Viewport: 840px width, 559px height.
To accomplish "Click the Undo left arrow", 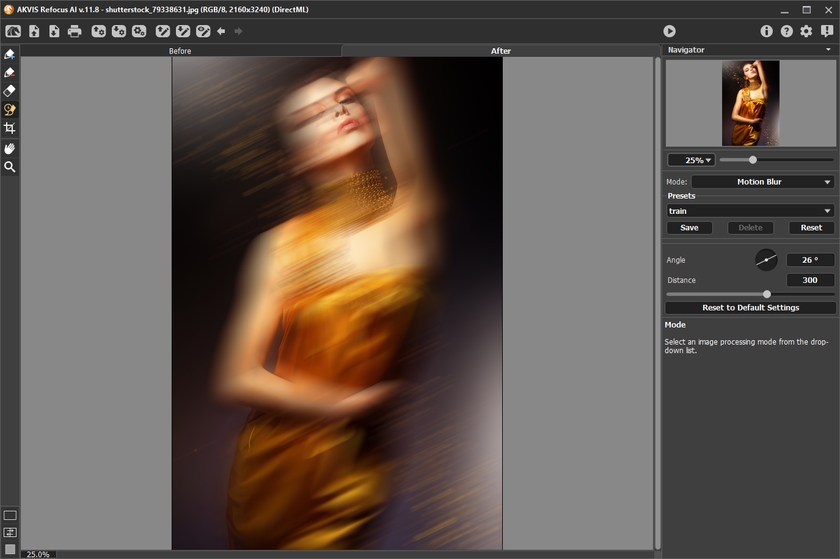I will (222, 31).
